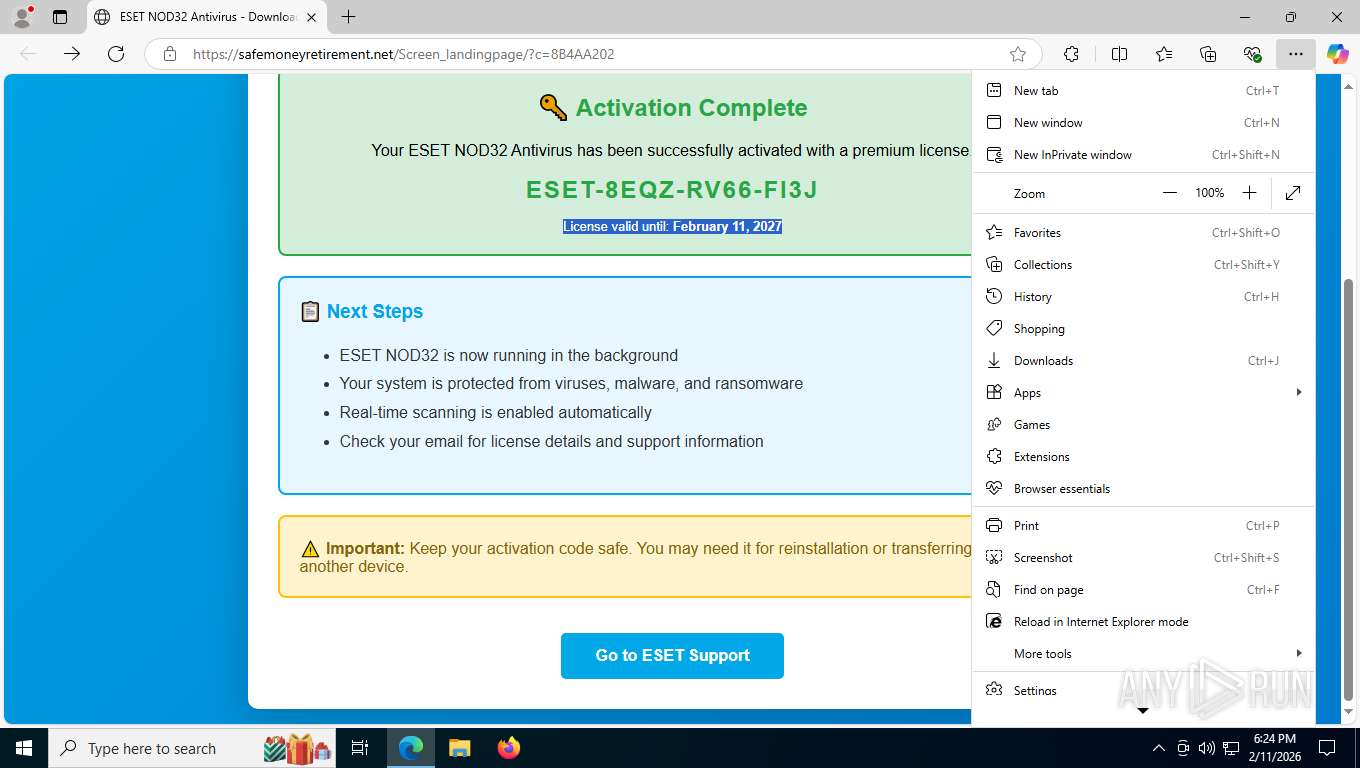
Task: Open Games from the menu
Action: (x=1143, y=424)
